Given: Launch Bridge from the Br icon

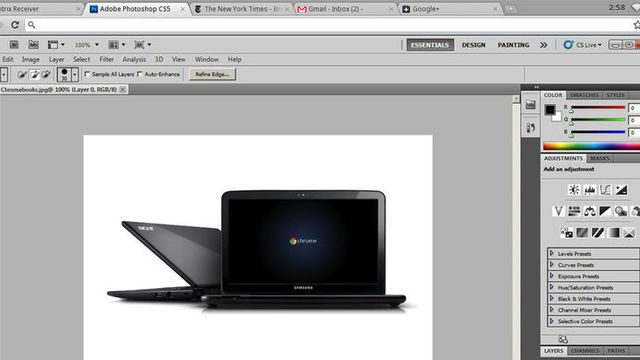Looking at the screenshot, I should tap(14, 44).
